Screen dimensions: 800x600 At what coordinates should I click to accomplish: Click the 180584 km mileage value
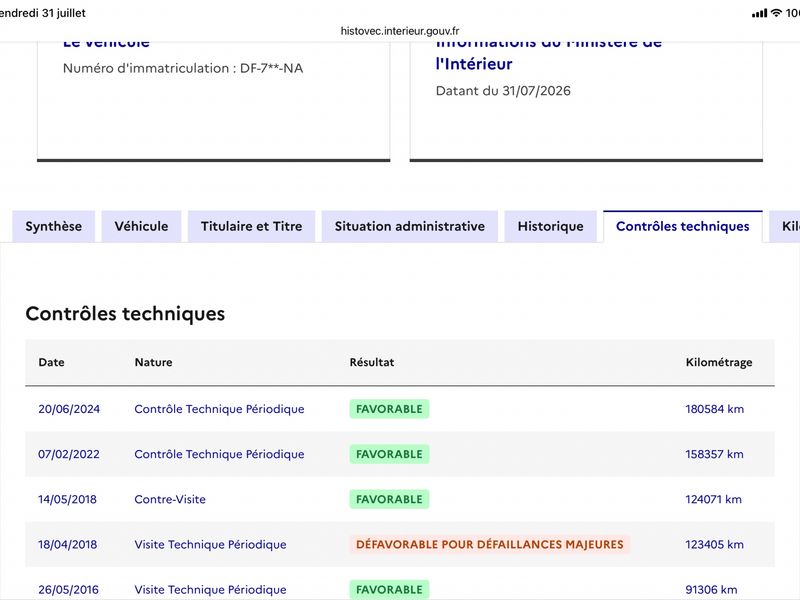[714, 409]
